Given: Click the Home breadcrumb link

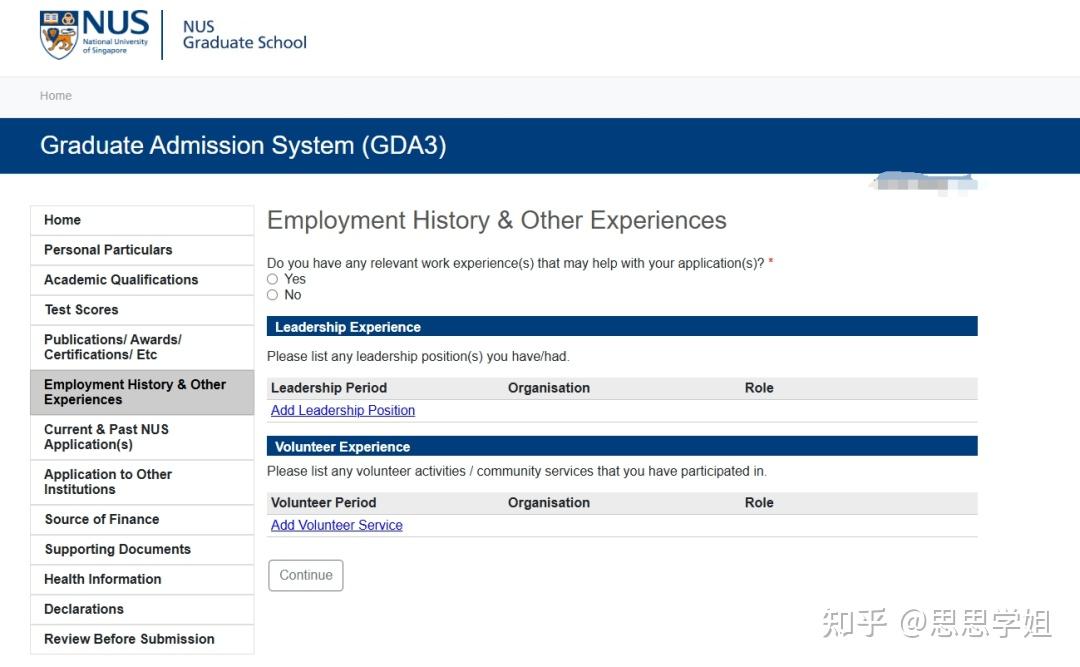Looking at the screenshot, I should [55, 95].
